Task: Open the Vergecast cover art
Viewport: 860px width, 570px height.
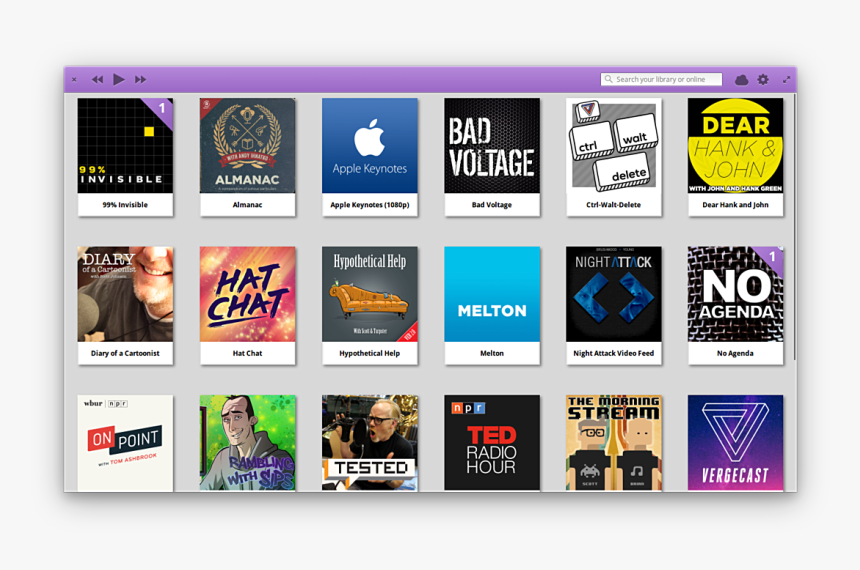Action: tap(735, 443)
